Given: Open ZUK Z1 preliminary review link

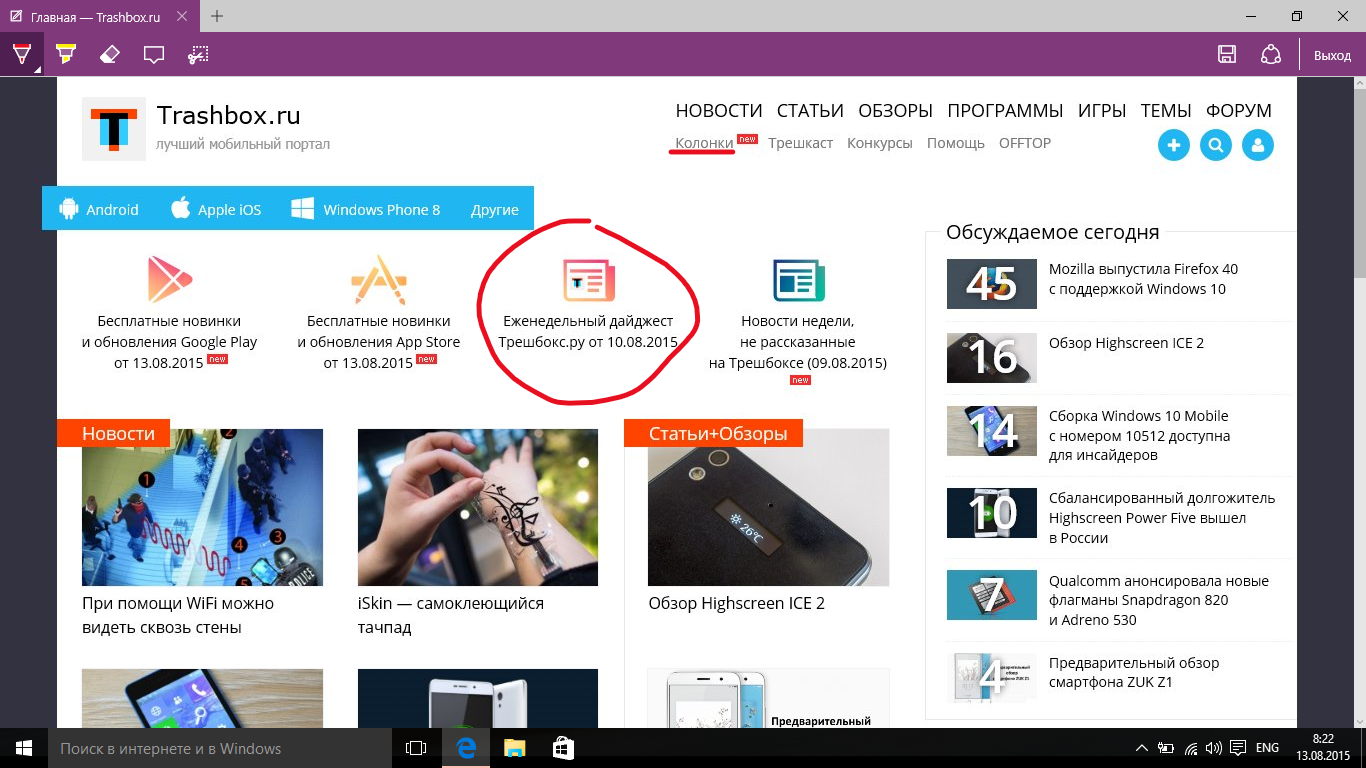Looking at the screenshot, I should tap(1134, 672).
